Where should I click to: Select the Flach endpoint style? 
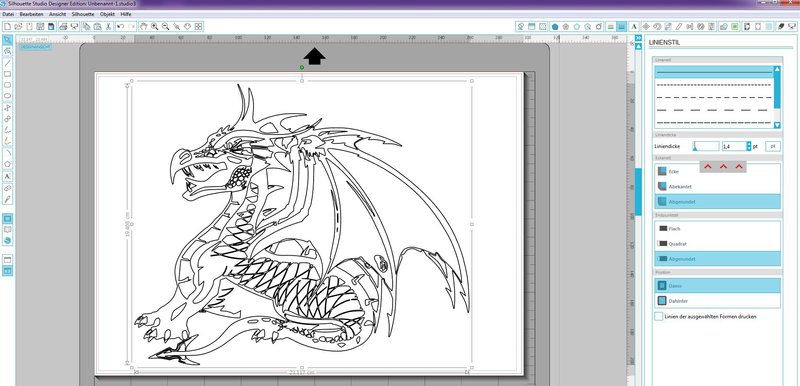(717, 228)
